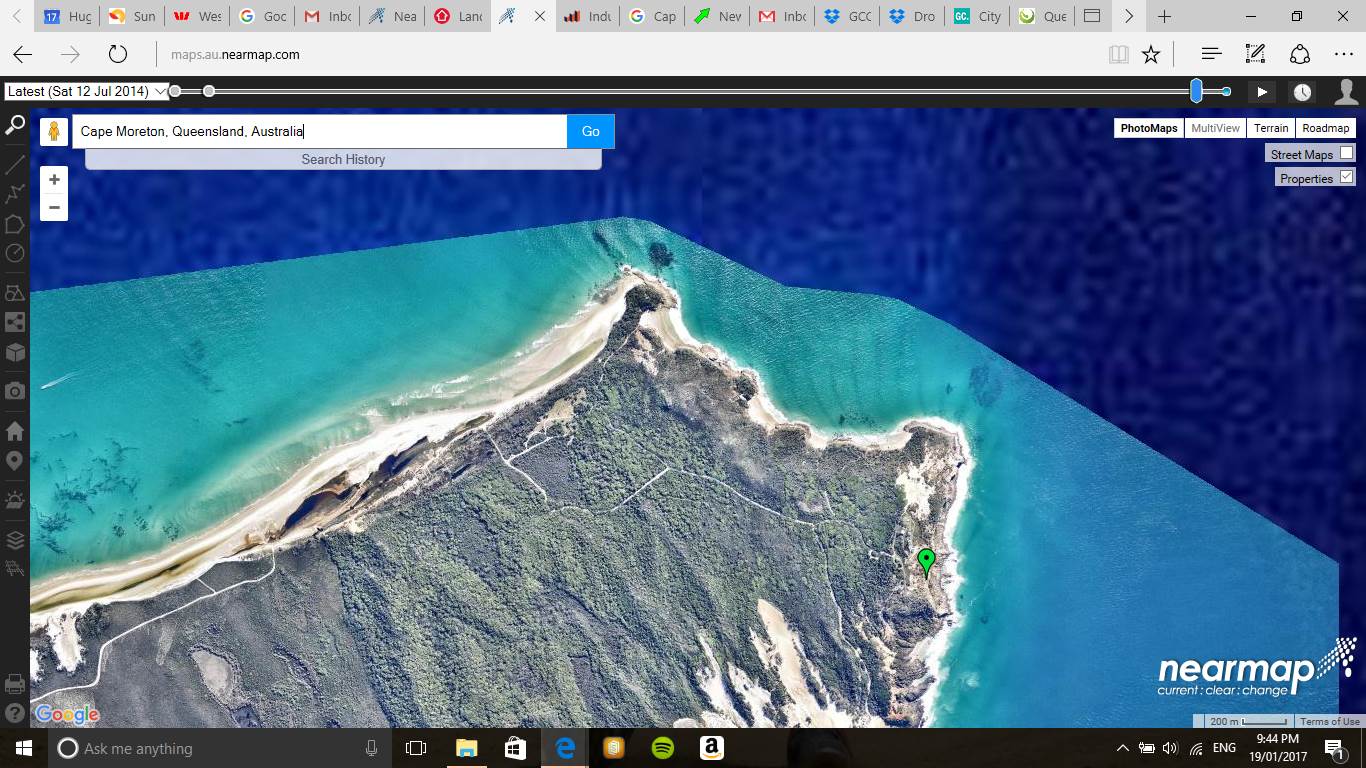Open the survey date dropdown
The width and height of the screenshot is (1366, 768).
pyautogui.click(x=87, y=91)
